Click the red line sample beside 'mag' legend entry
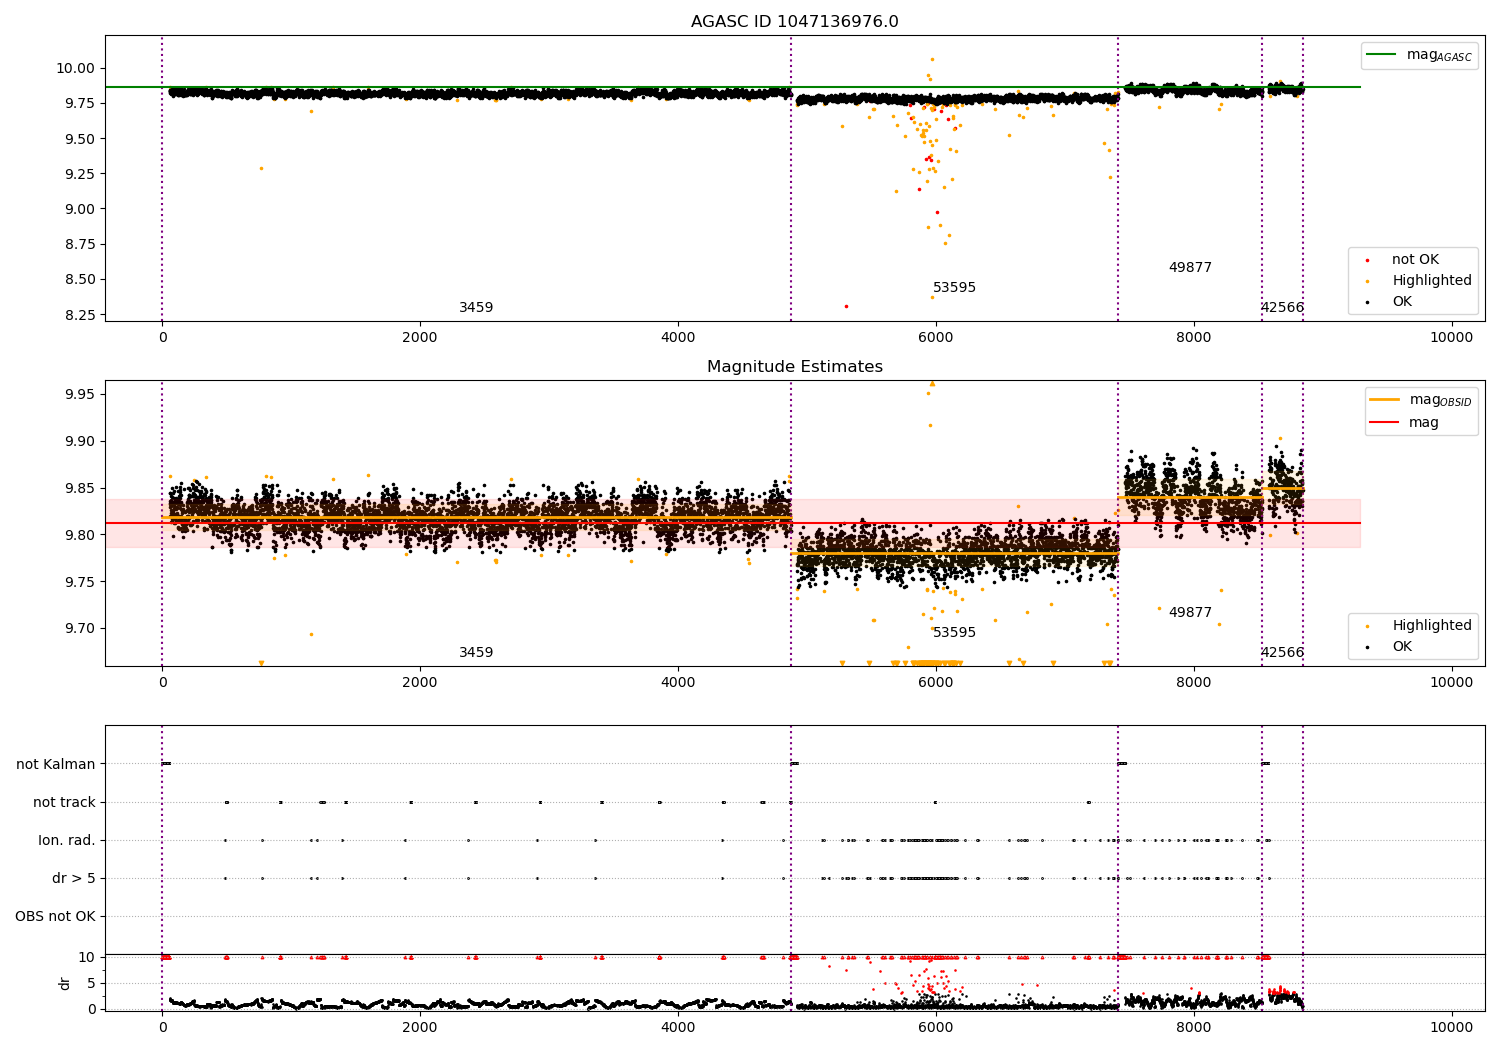 [1385, 422]
